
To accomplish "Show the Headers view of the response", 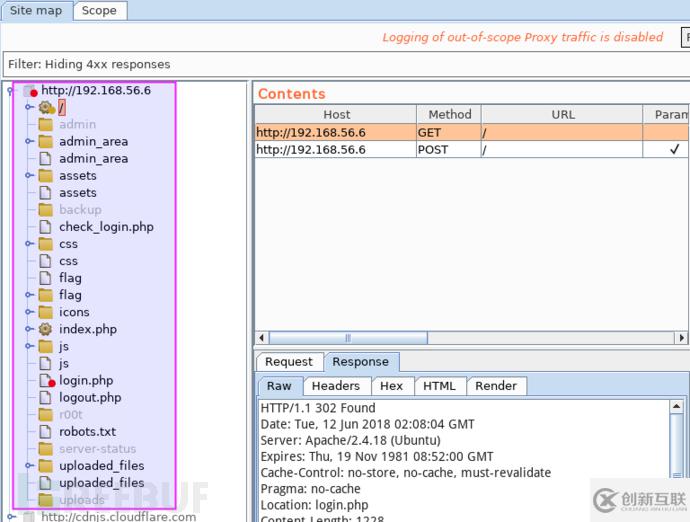I will point(335,386).
